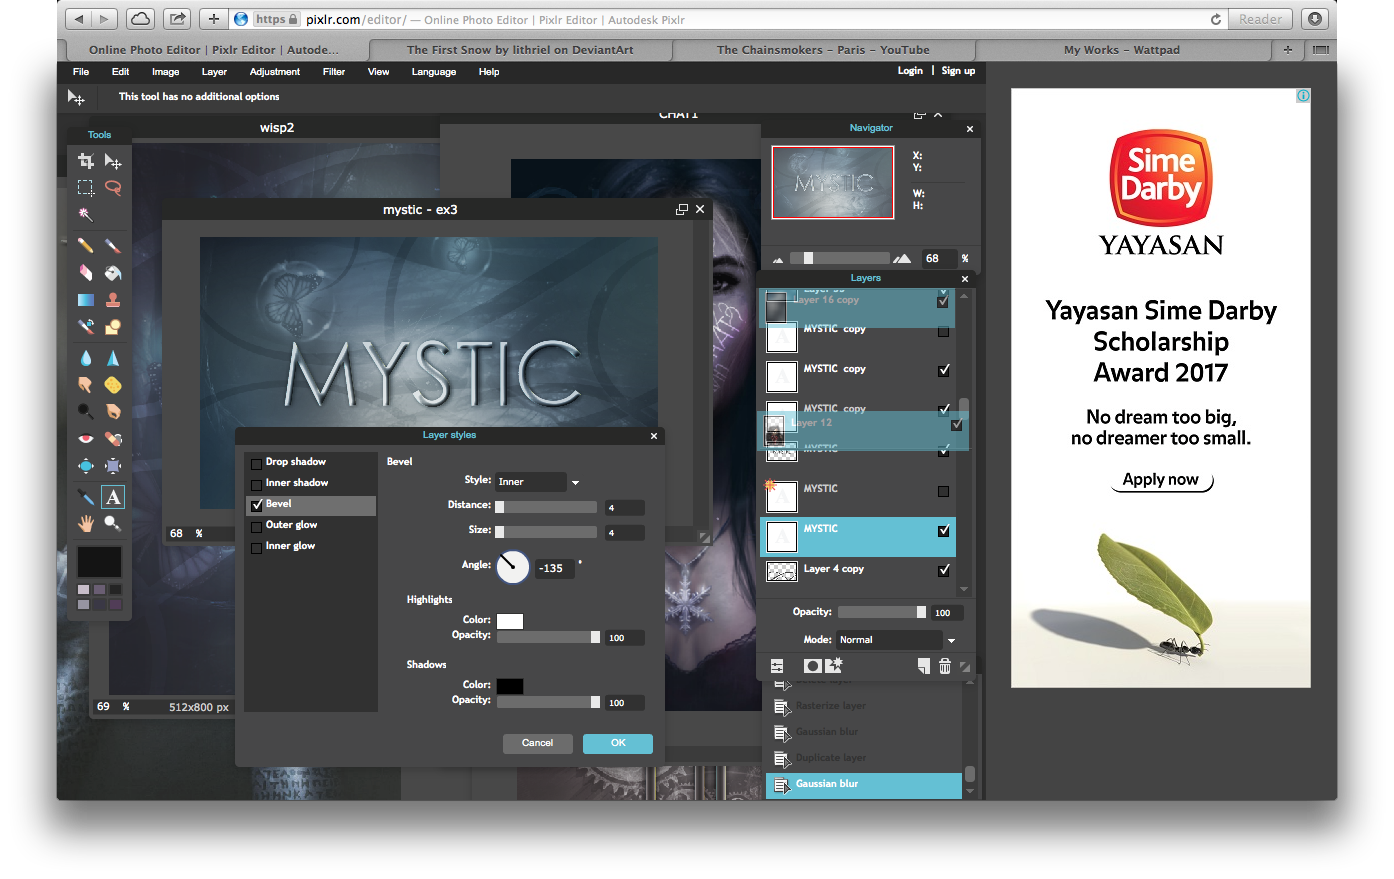
Task: Open the Edit menu
Action: coord(121,72)
